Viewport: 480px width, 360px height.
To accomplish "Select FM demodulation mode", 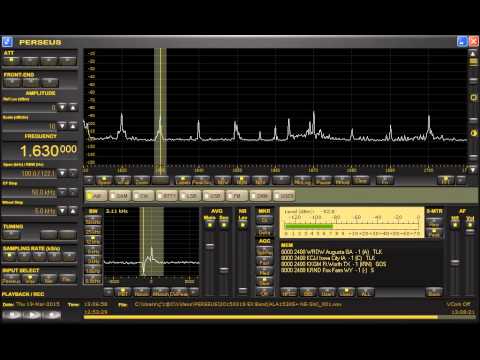I will click(x=237, y=196).
